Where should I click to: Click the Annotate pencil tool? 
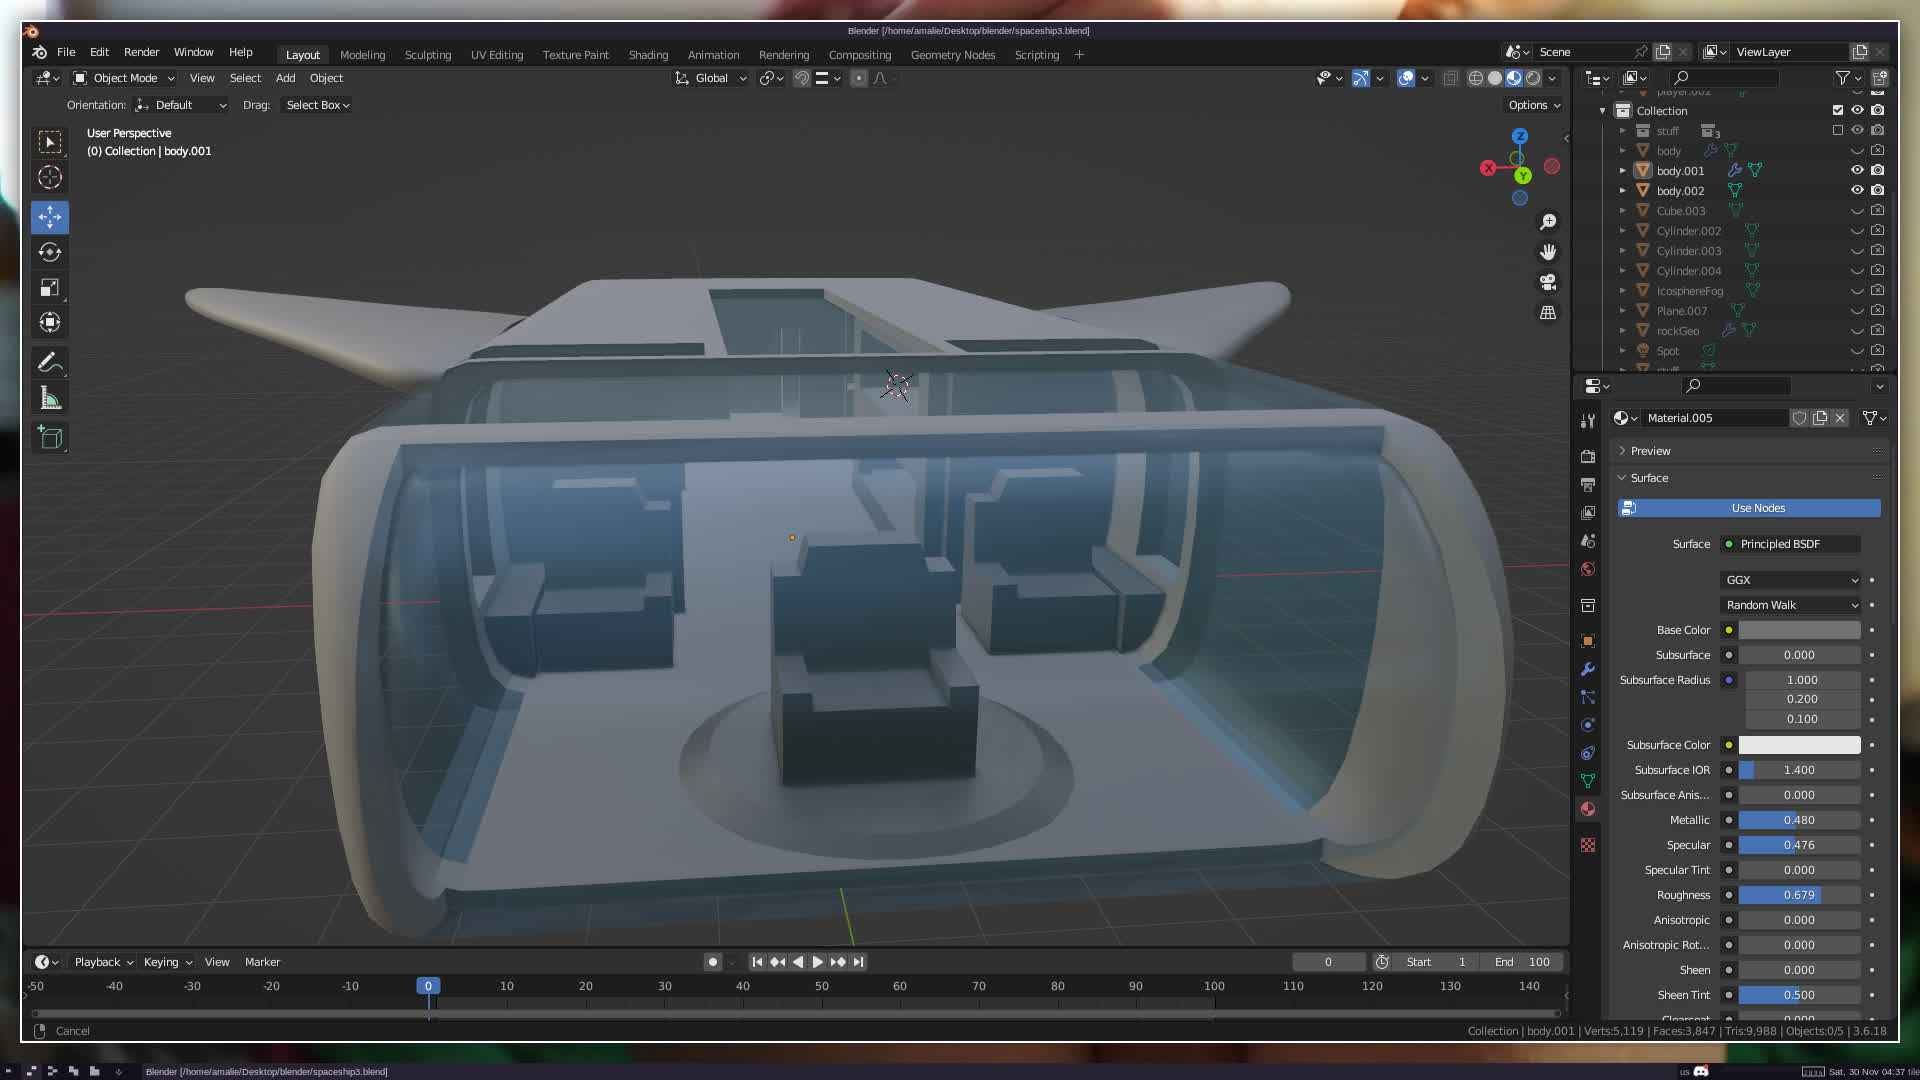50,362
